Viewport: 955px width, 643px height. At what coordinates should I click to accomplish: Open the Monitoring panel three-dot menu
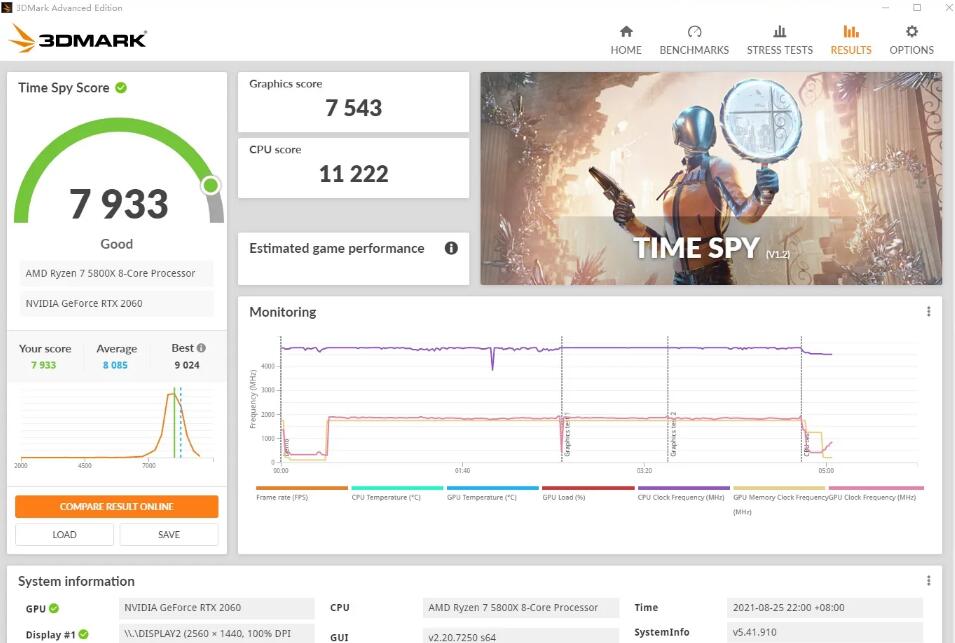[928, 311]
